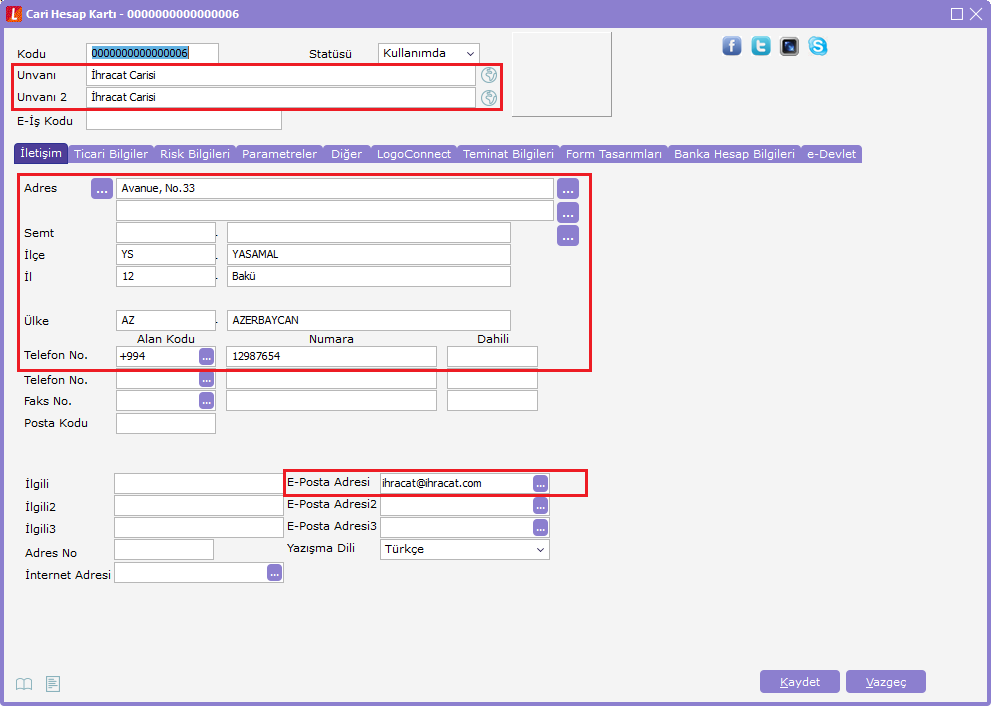
Task: Click the globe icon beside Unvanı 2
Action: point(489,97)
